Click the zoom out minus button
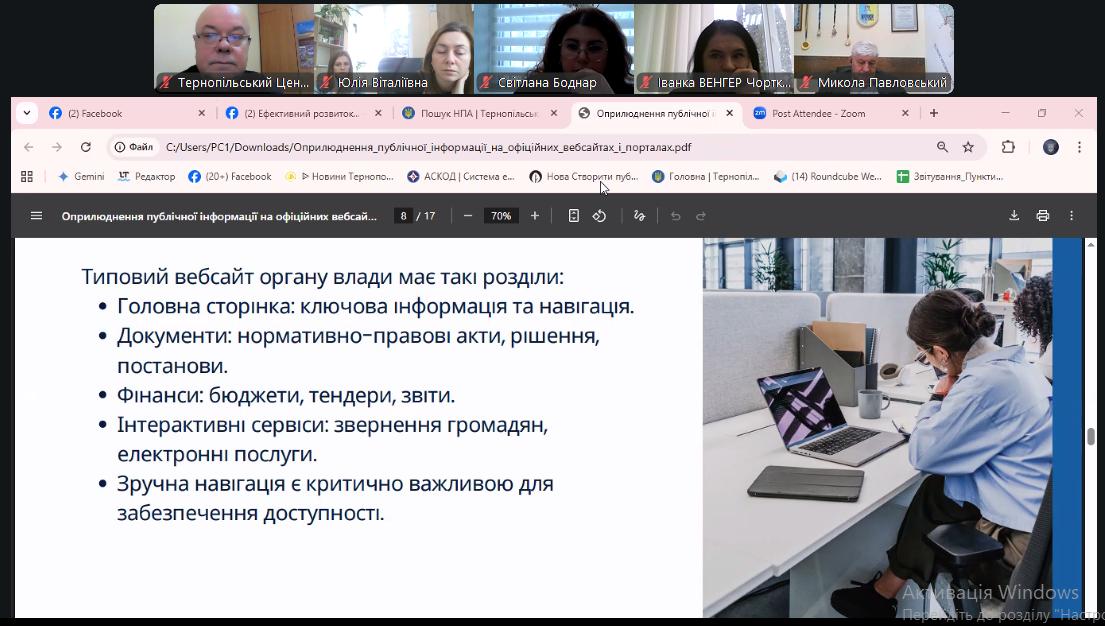Viewport: 1105px width, 626px height. (x=468, y=215)
